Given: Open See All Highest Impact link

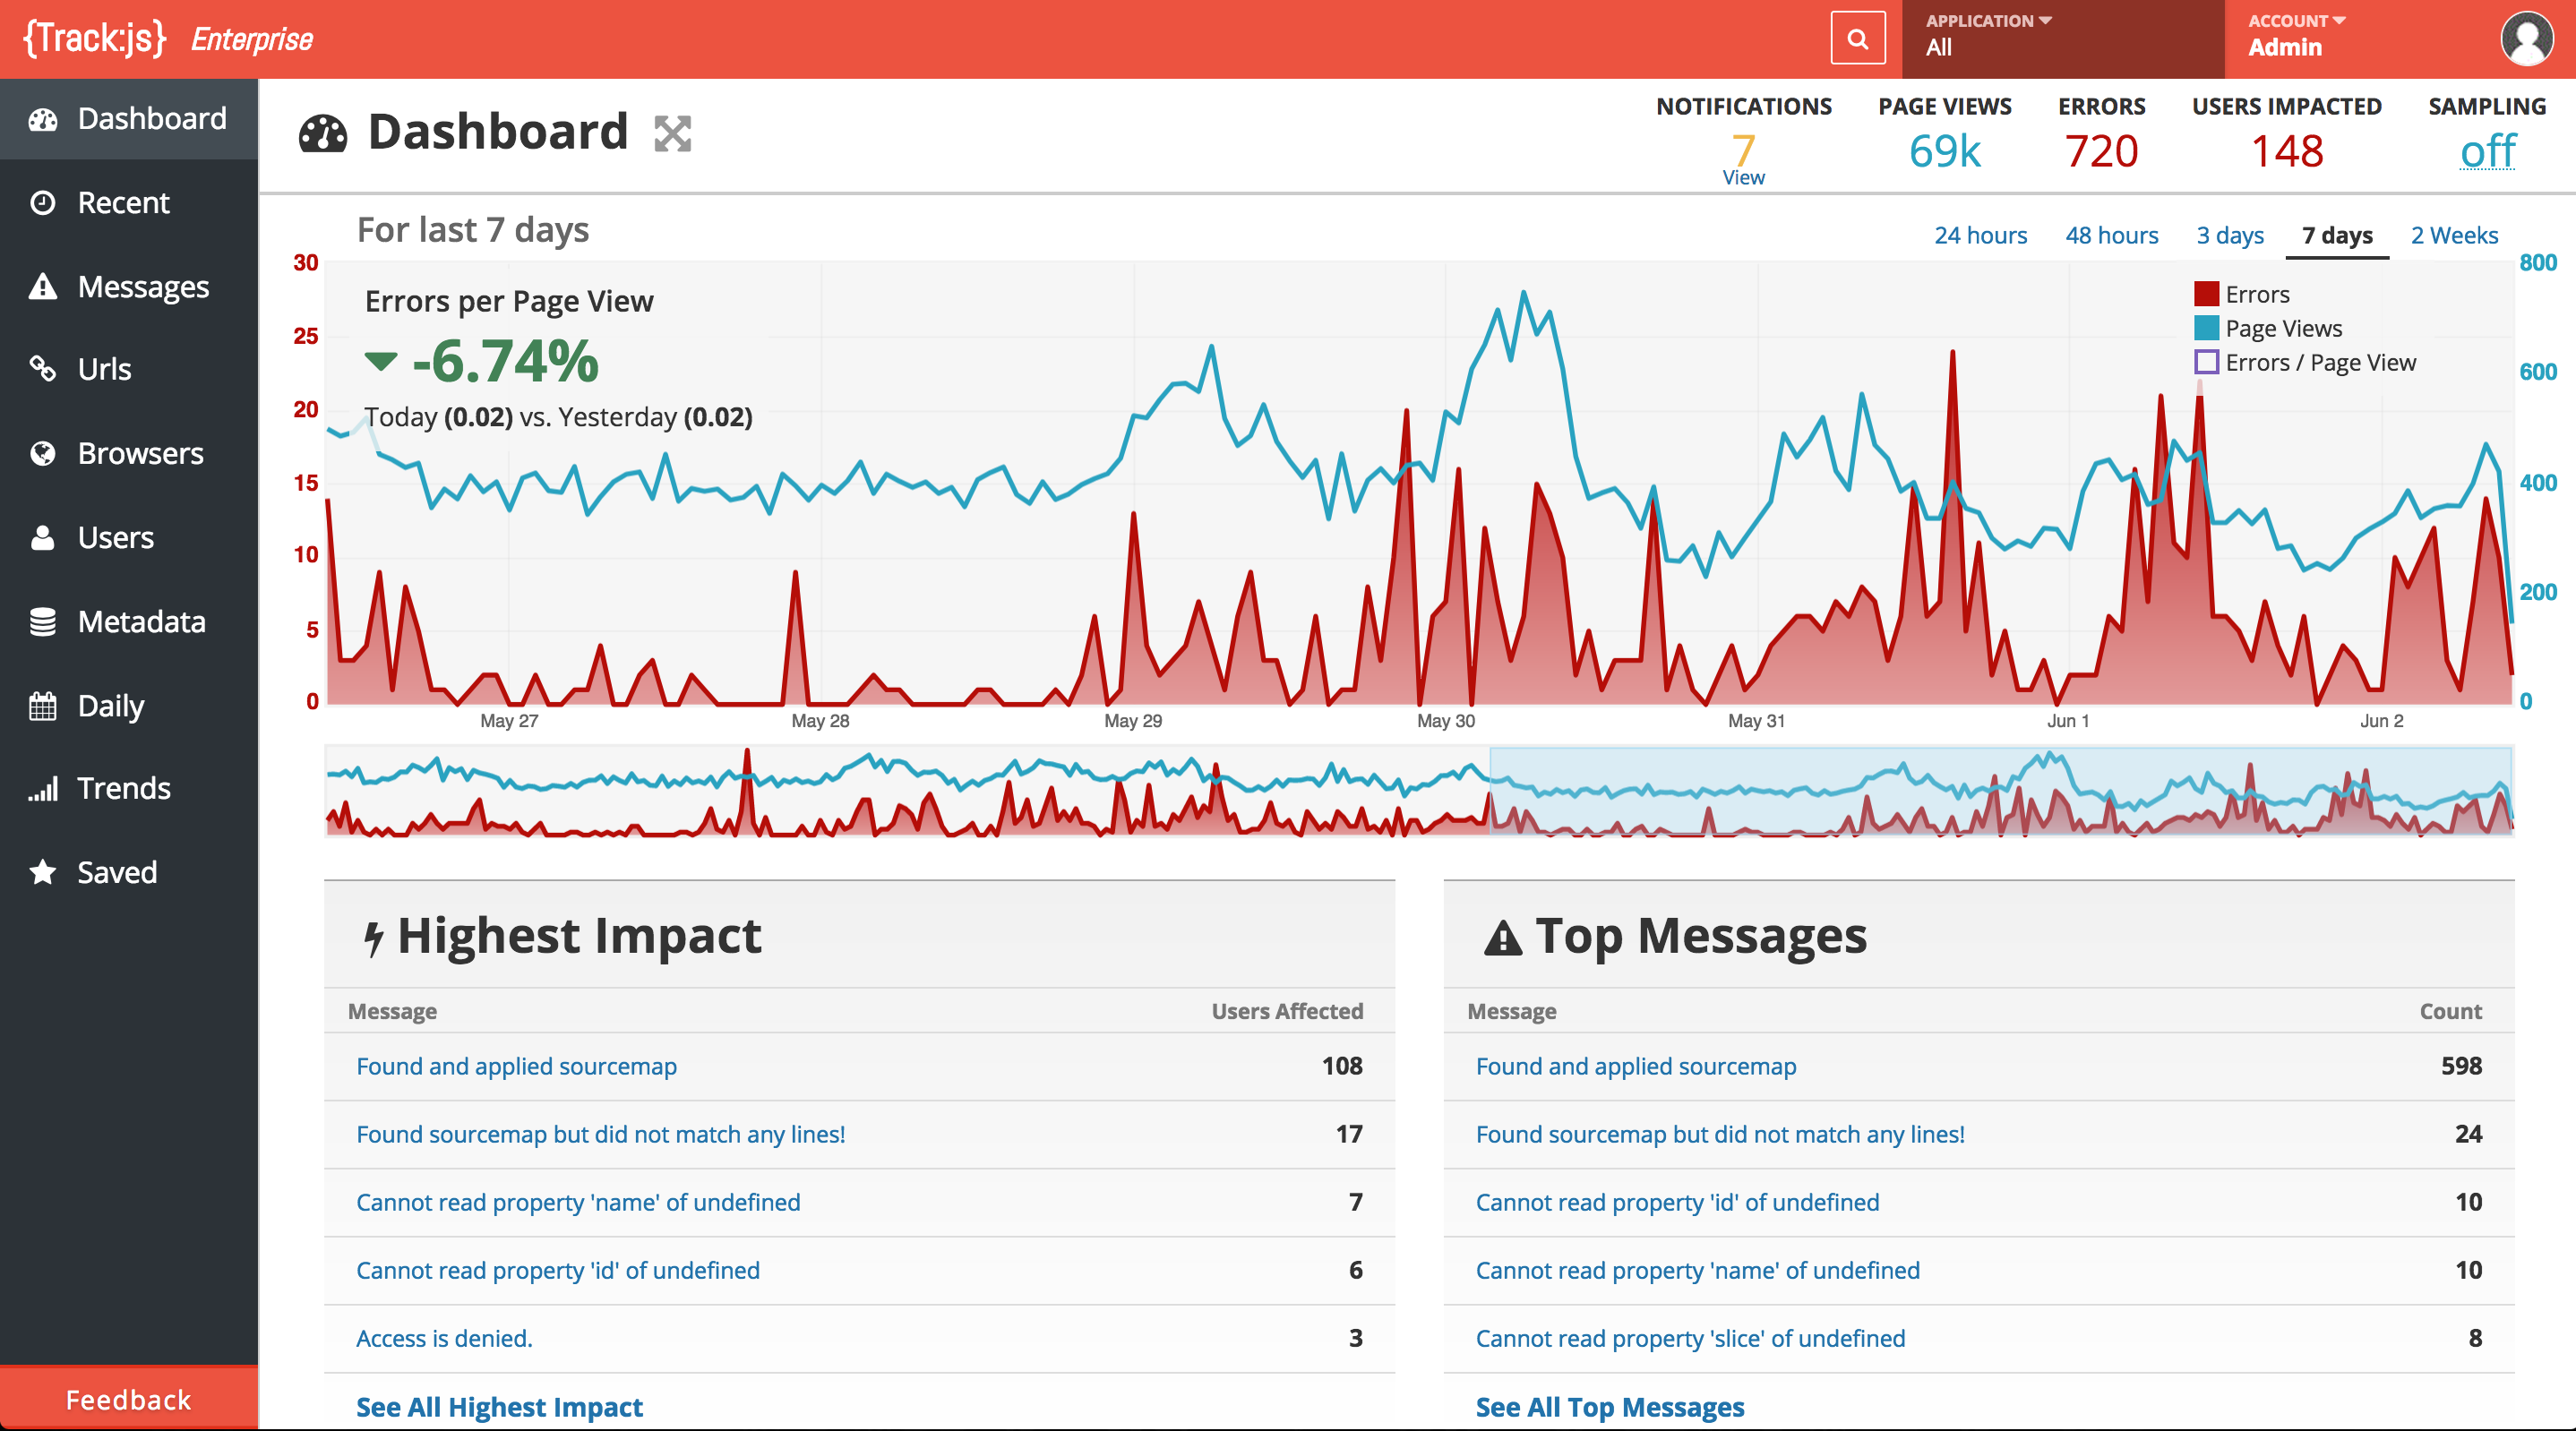Looking at the screenshot, I should (499, 1407).
